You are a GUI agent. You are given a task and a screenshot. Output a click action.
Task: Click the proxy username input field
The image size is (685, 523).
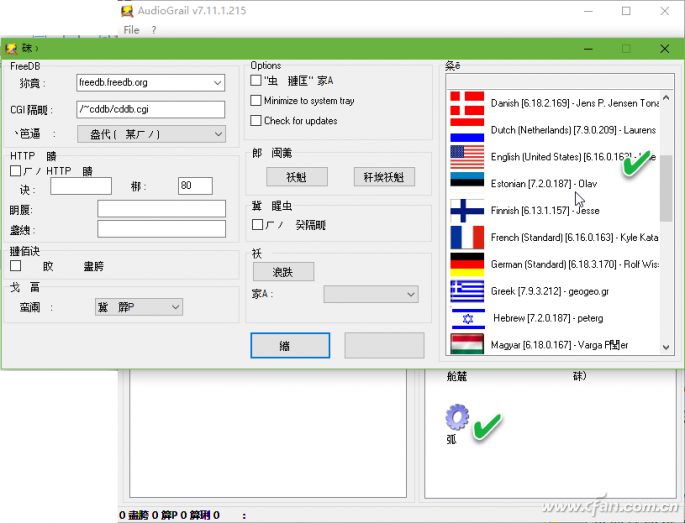[162, 209]
